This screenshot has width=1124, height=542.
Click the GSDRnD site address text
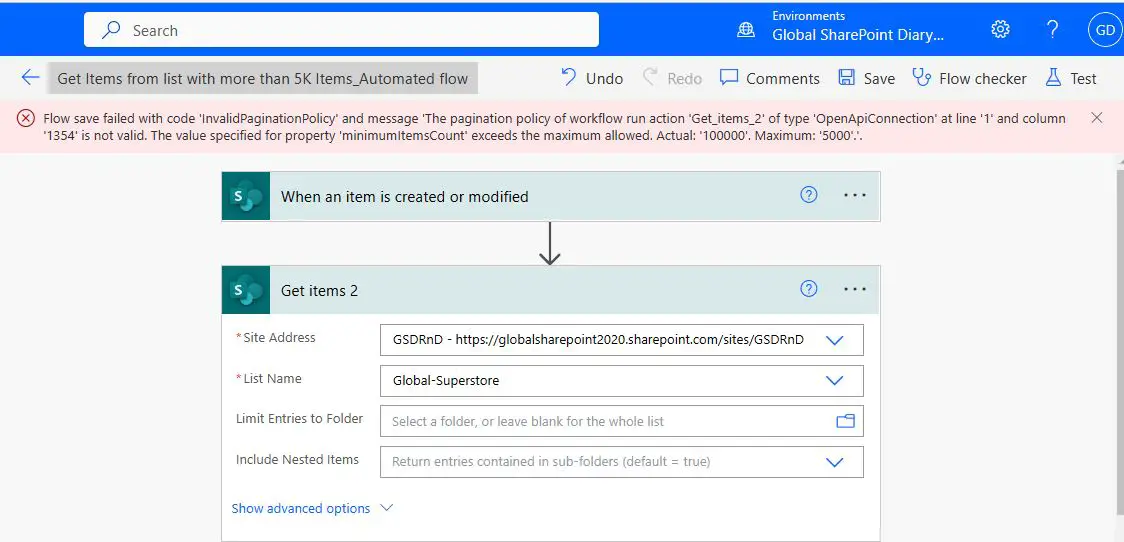pos(599,341)
